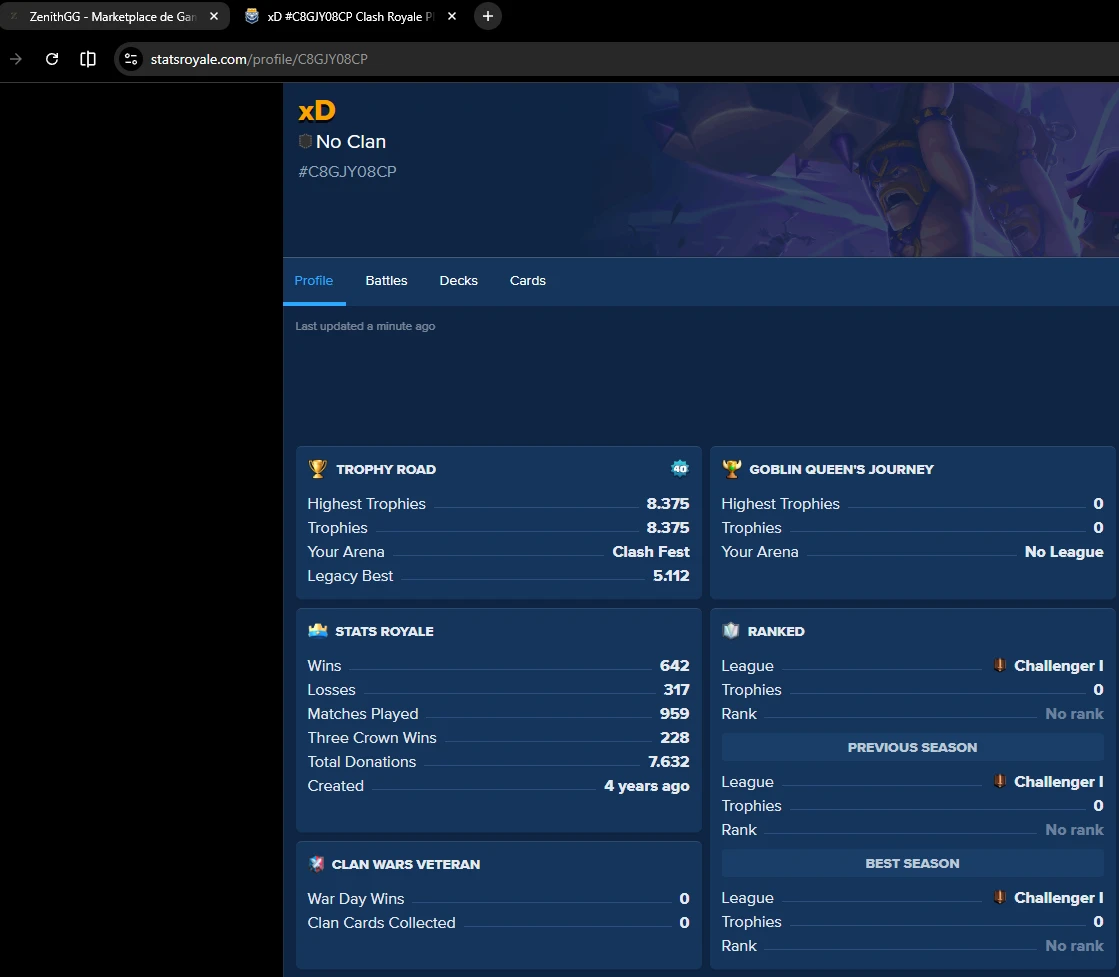Click the Stats Royale section icon
1119x977 pixels.
(318, 631)
